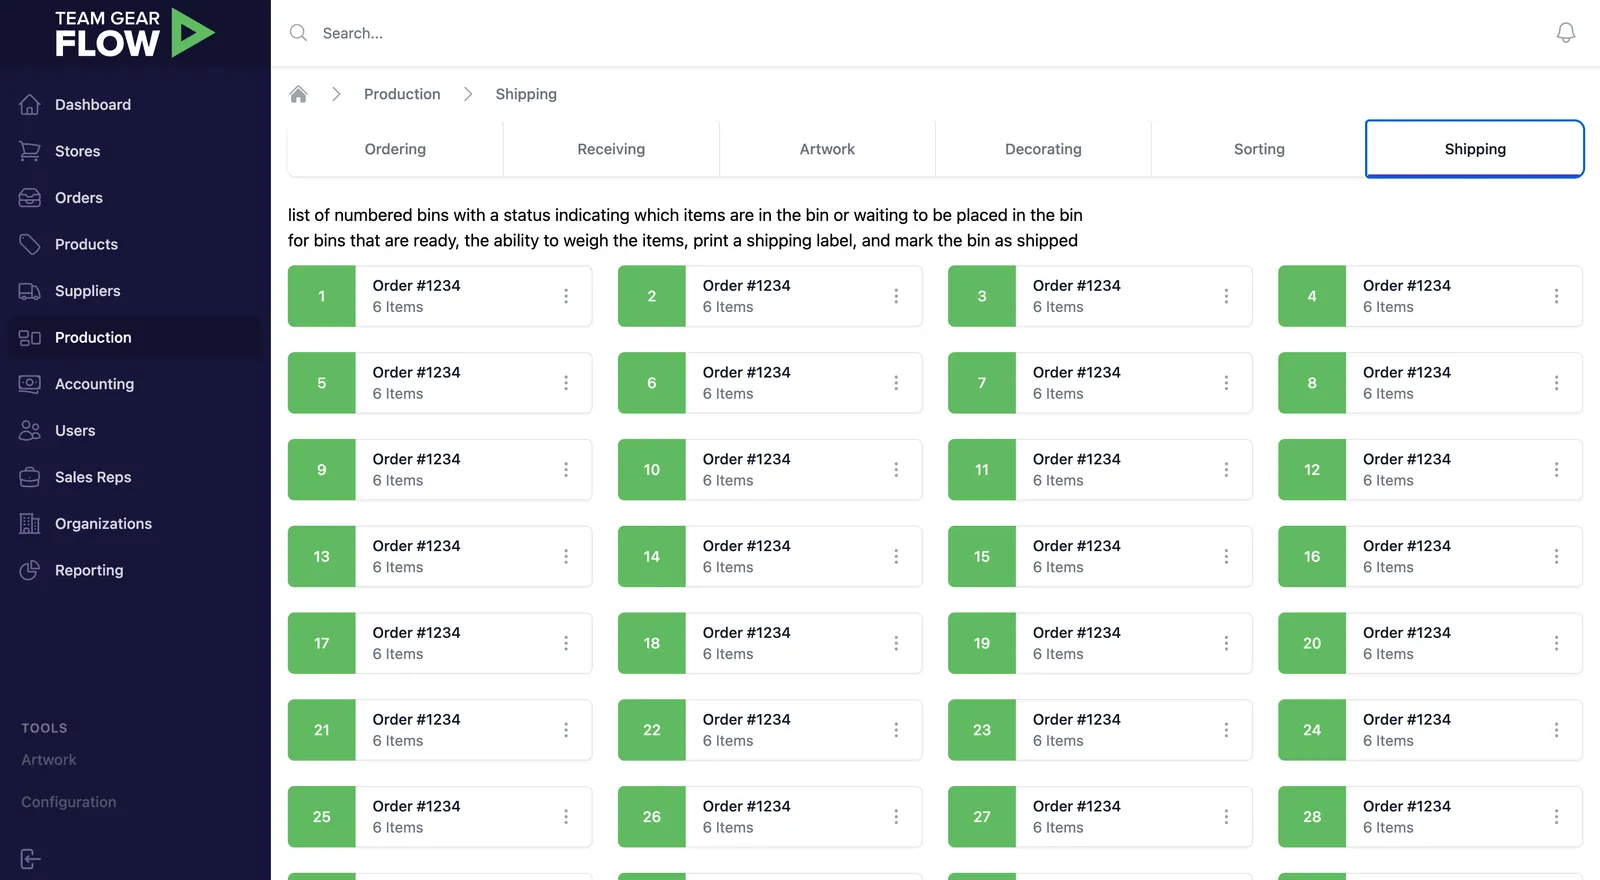The image size is (1600, 880).
Task: Switch to the Ordering tab
Action: (395, 149)
